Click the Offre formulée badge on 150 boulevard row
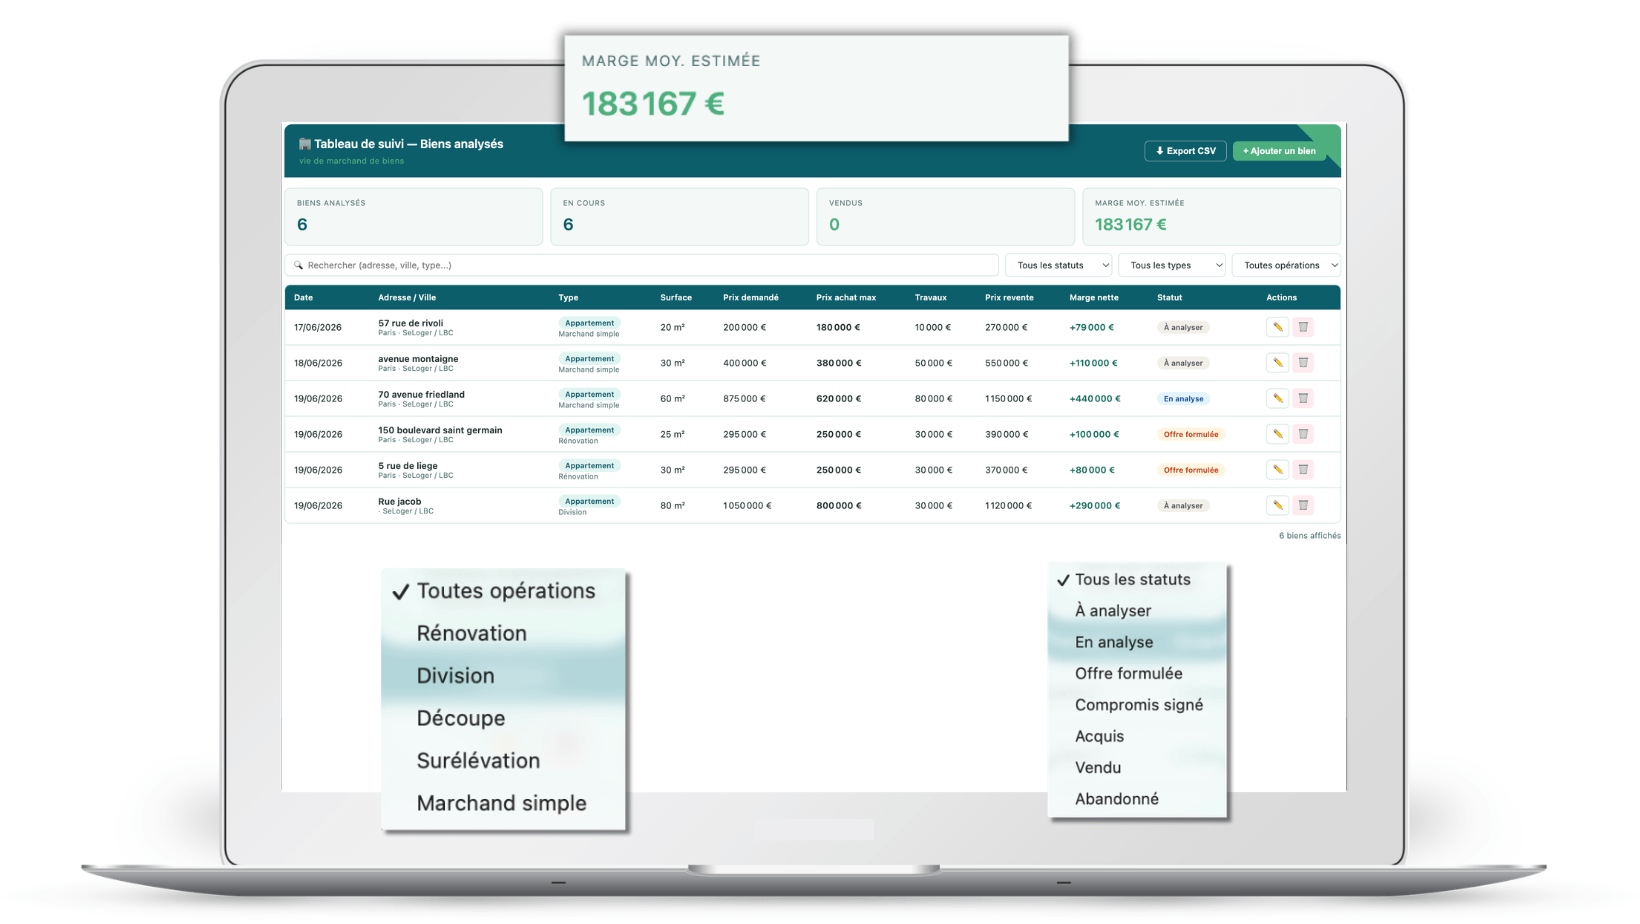The width and height of the screenshot is (1640, 924). pyautogui.click(x=1191, y=434)
